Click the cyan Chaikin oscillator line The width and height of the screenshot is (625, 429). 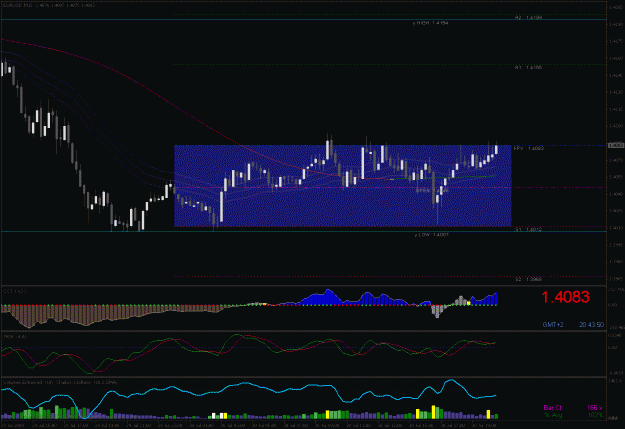click(247, 384)
